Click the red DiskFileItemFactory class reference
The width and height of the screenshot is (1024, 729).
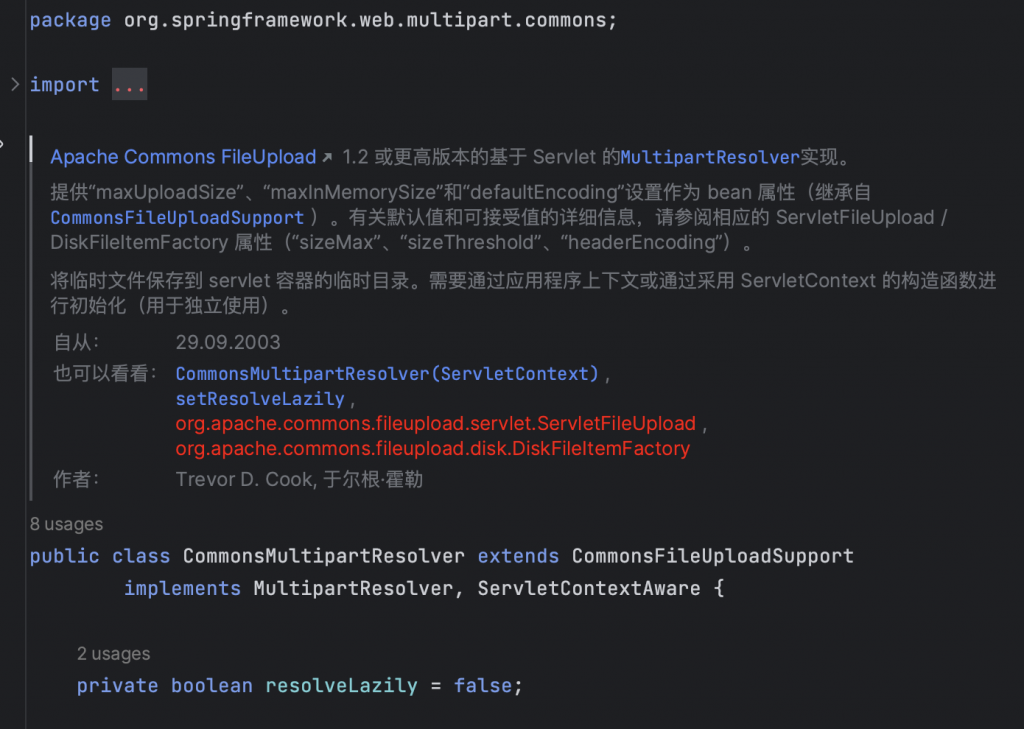(432, 449)
